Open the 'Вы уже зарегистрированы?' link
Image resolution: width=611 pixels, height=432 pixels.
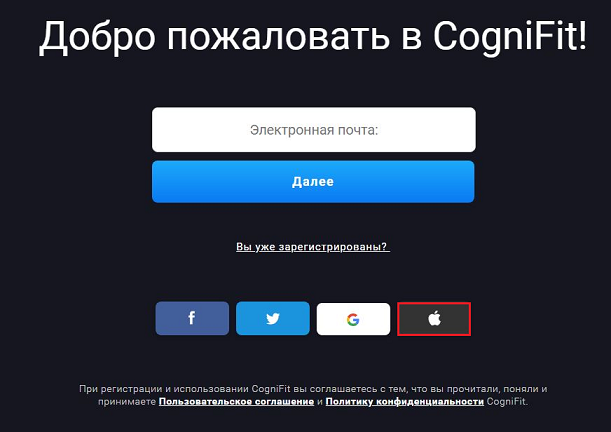point(313,247)
